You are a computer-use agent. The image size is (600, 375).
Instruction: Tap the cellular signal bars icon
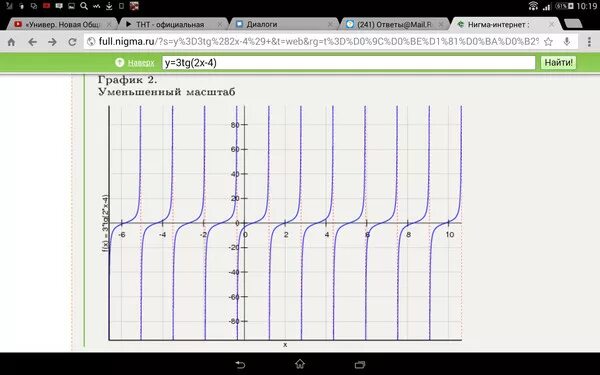point(547,7)
